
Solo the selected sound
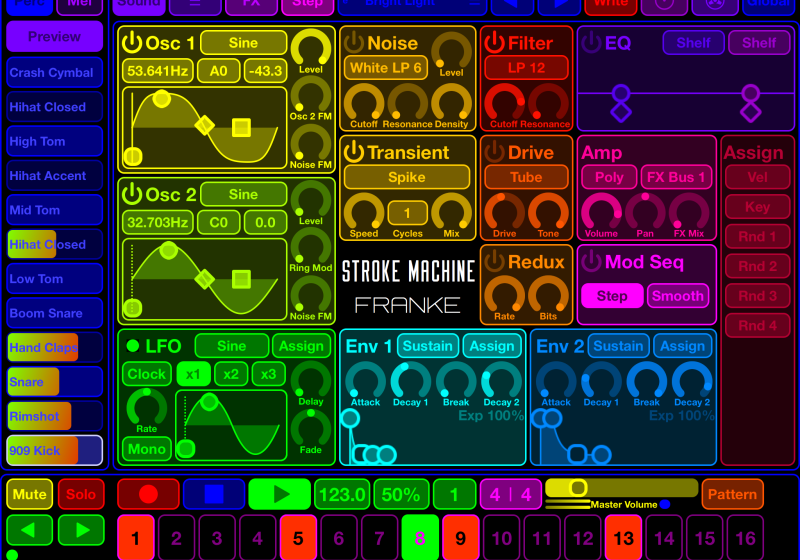point(80,494)
